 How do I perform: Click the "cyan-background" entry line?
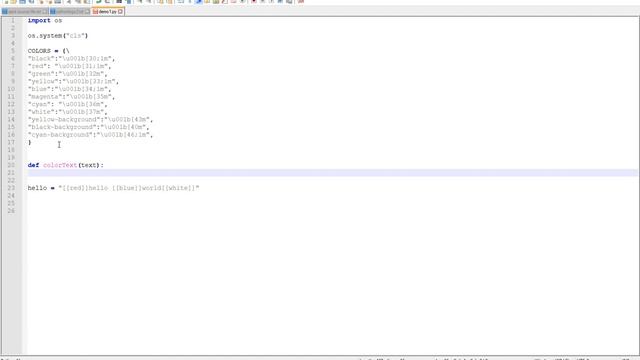coord(91,135)
